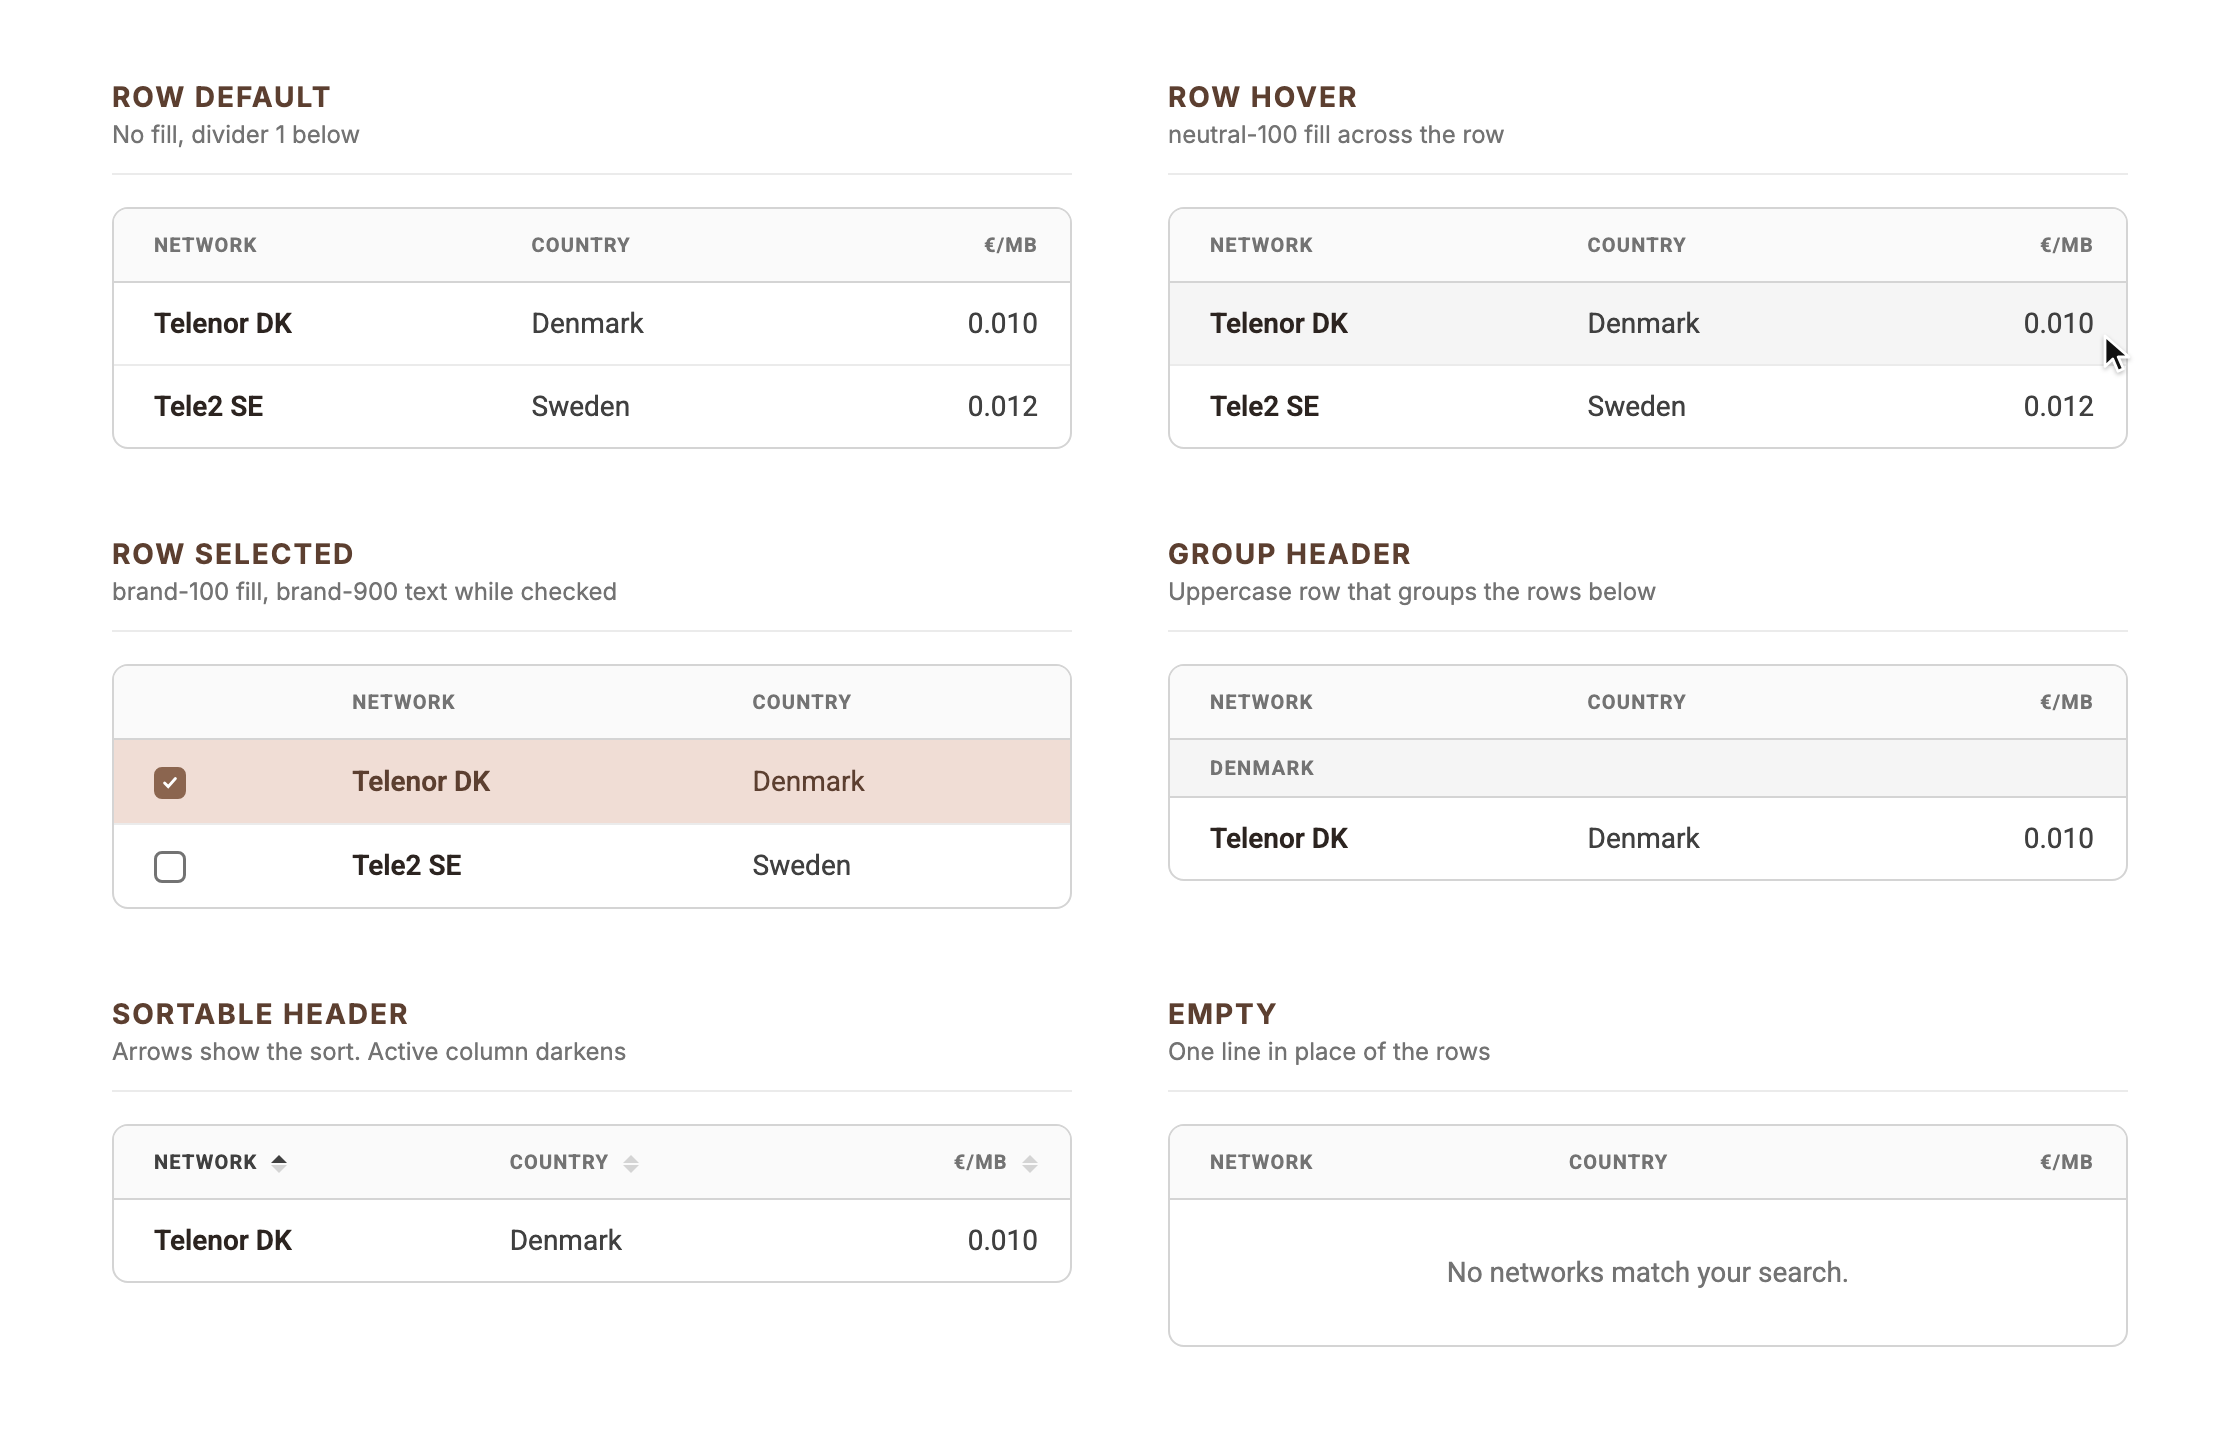Click Telenor DK in Row Selected table
The image size is (2240, 1442).
point(421,781)
